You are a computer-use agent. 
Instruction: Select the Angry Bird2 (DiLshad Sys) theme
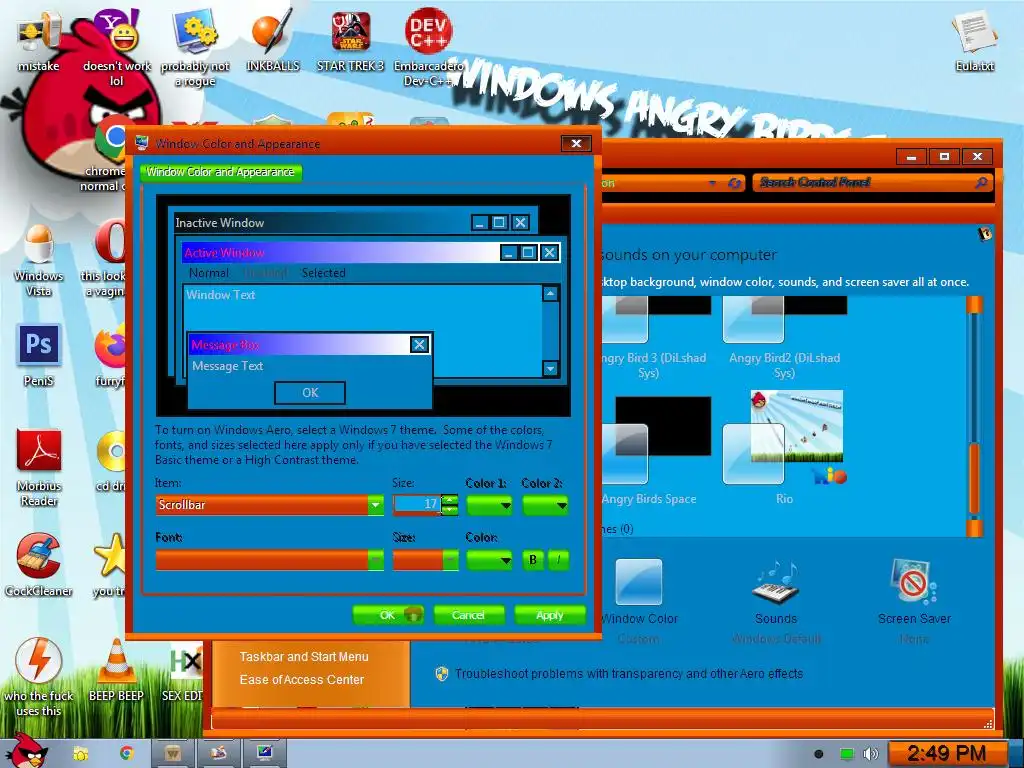pyautogui.click(x=784, y=338)
